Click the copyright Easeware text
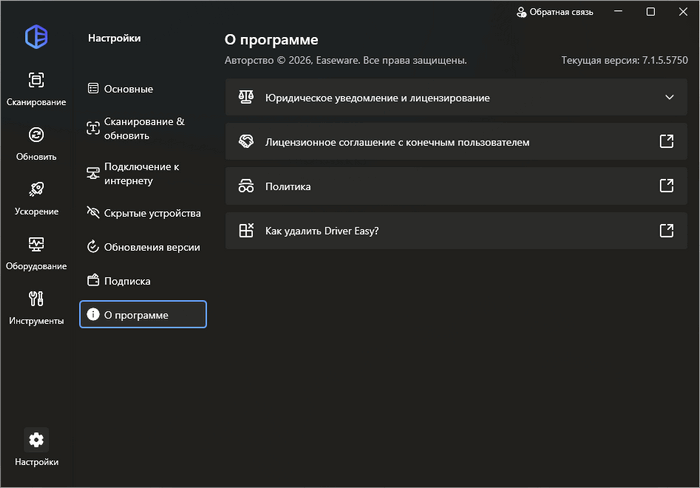 (x=346, y=60)
